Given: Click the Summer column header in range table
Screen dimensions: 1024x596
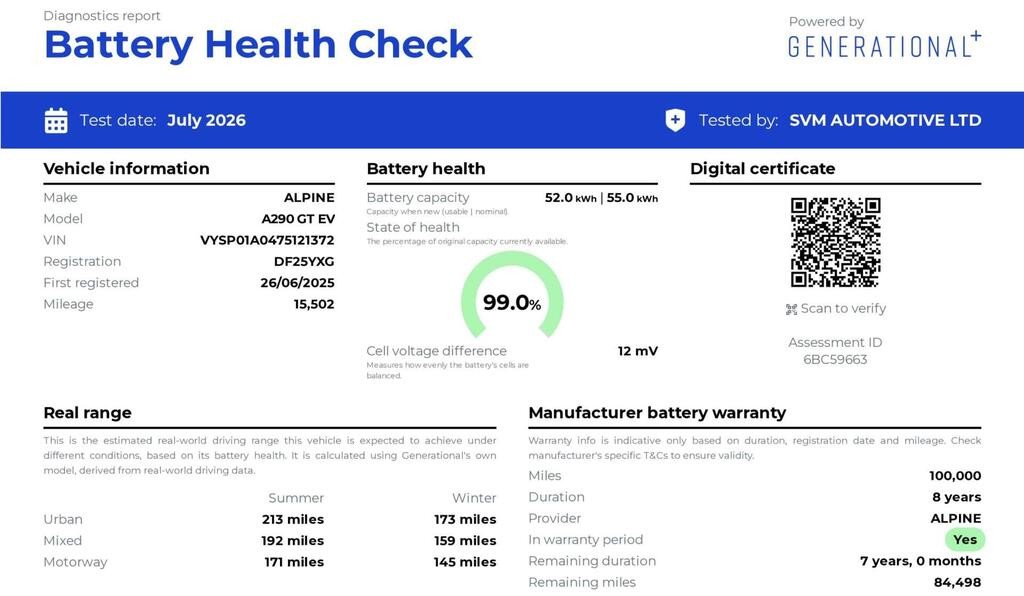Looking at the screenshot, I should pyautogui.click(x=296, y=498).
